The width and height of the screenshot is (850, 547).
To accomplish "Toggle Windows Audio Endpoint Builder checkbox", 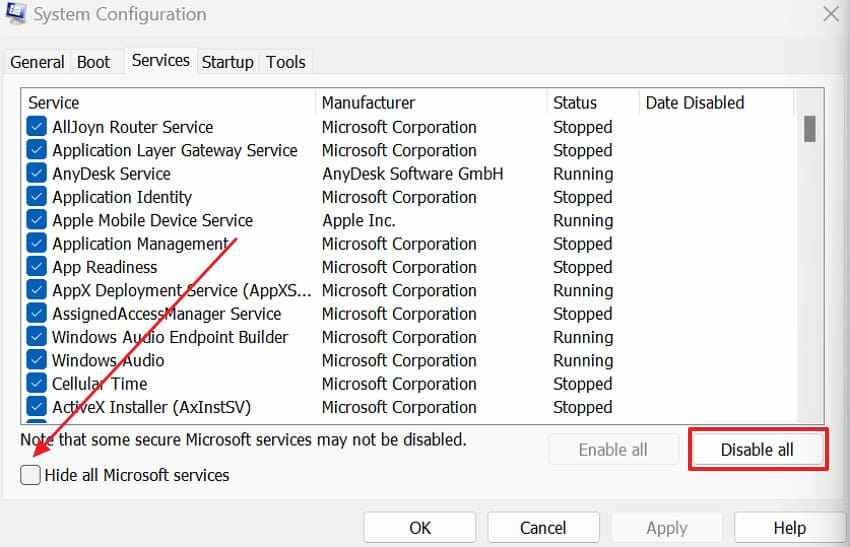I will (36, 337).
